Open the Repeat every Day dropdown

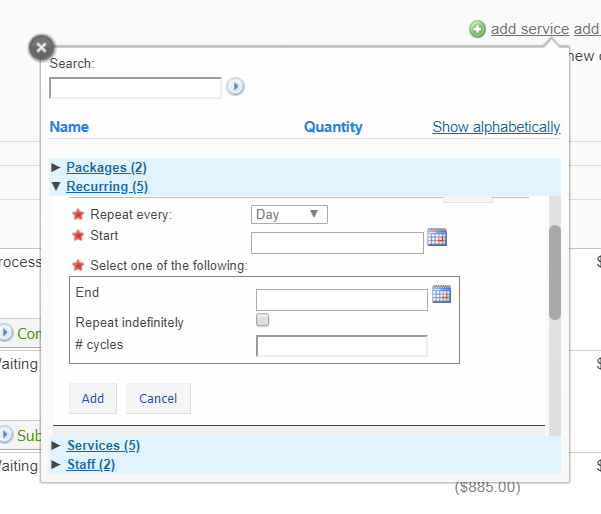(288, 214)
